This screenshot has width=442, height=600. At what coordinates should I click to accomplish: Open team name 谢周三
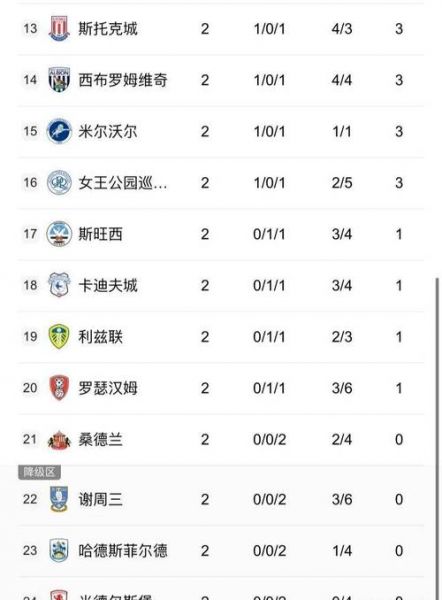pyautogui.click(x=100, y=499)
